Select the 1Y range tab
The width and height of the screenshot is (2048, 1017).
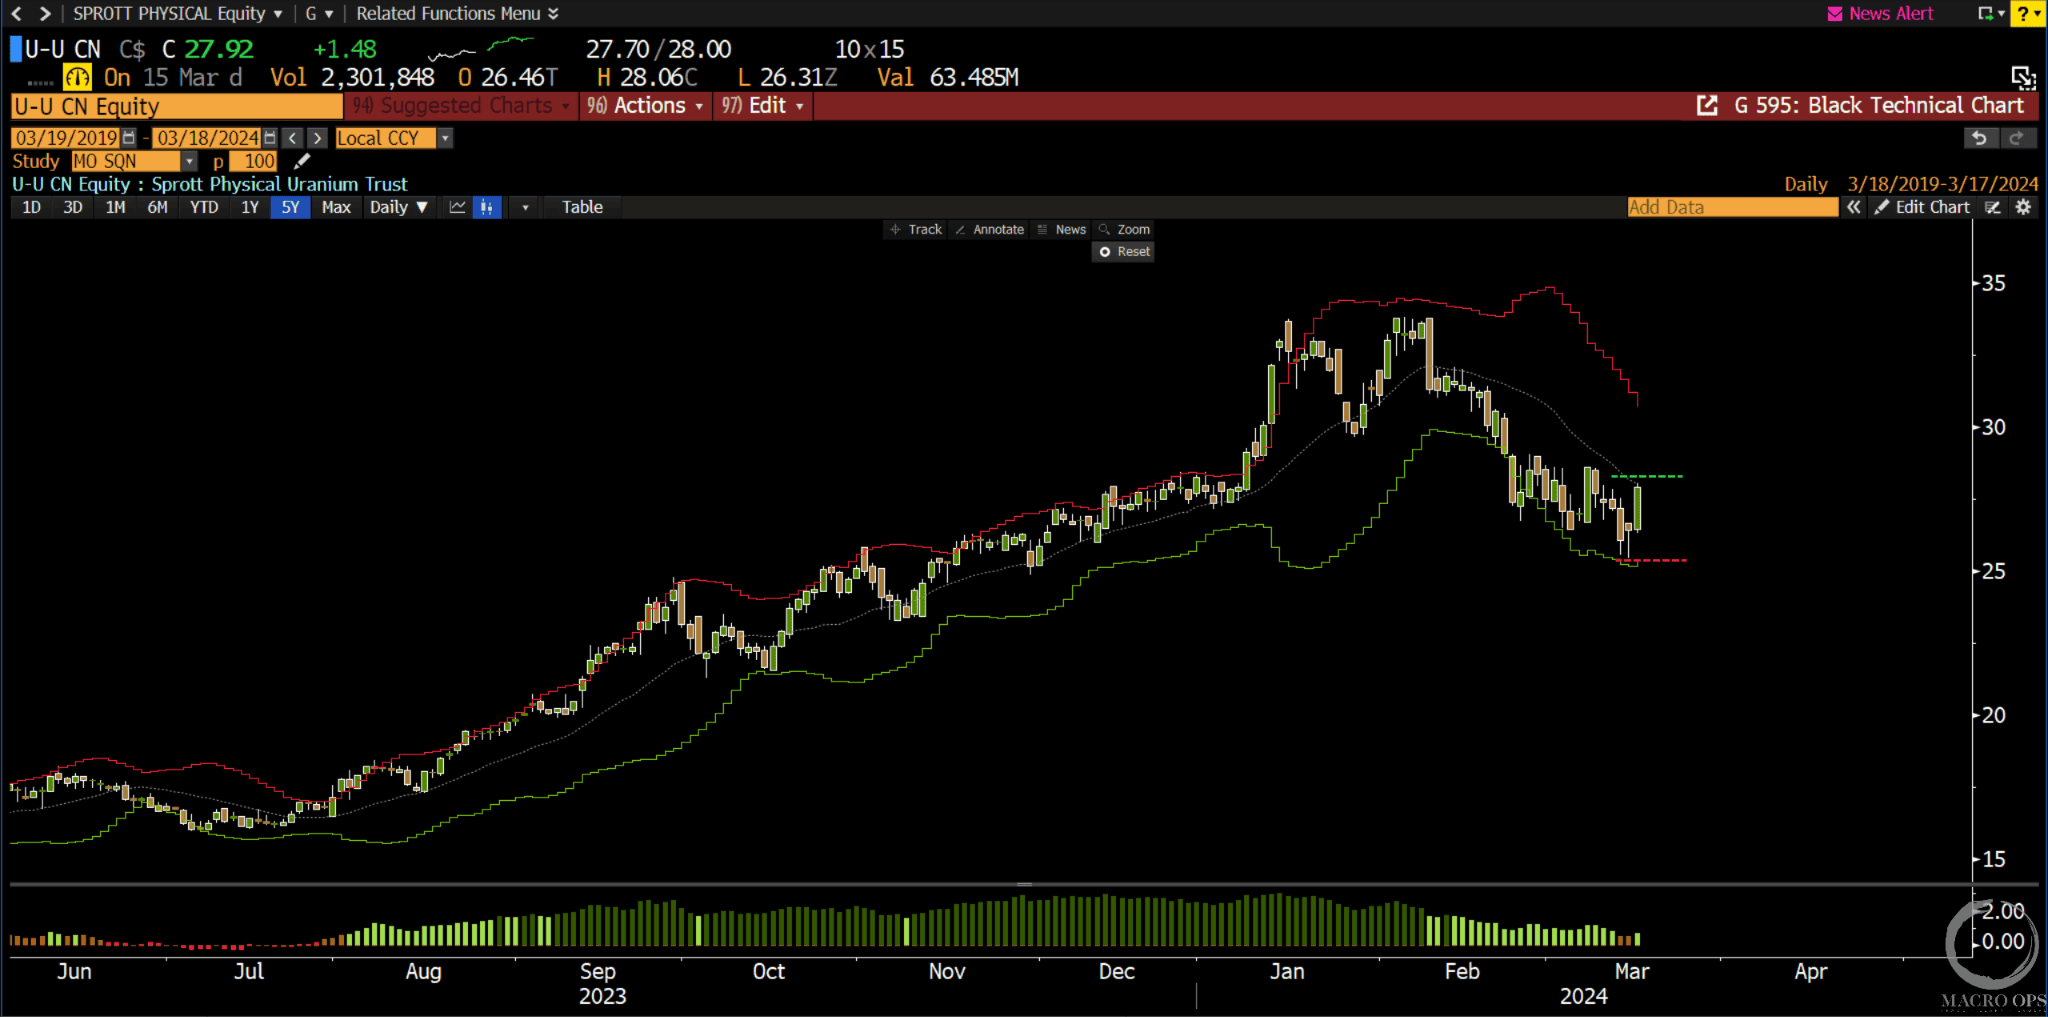(250, 207)
